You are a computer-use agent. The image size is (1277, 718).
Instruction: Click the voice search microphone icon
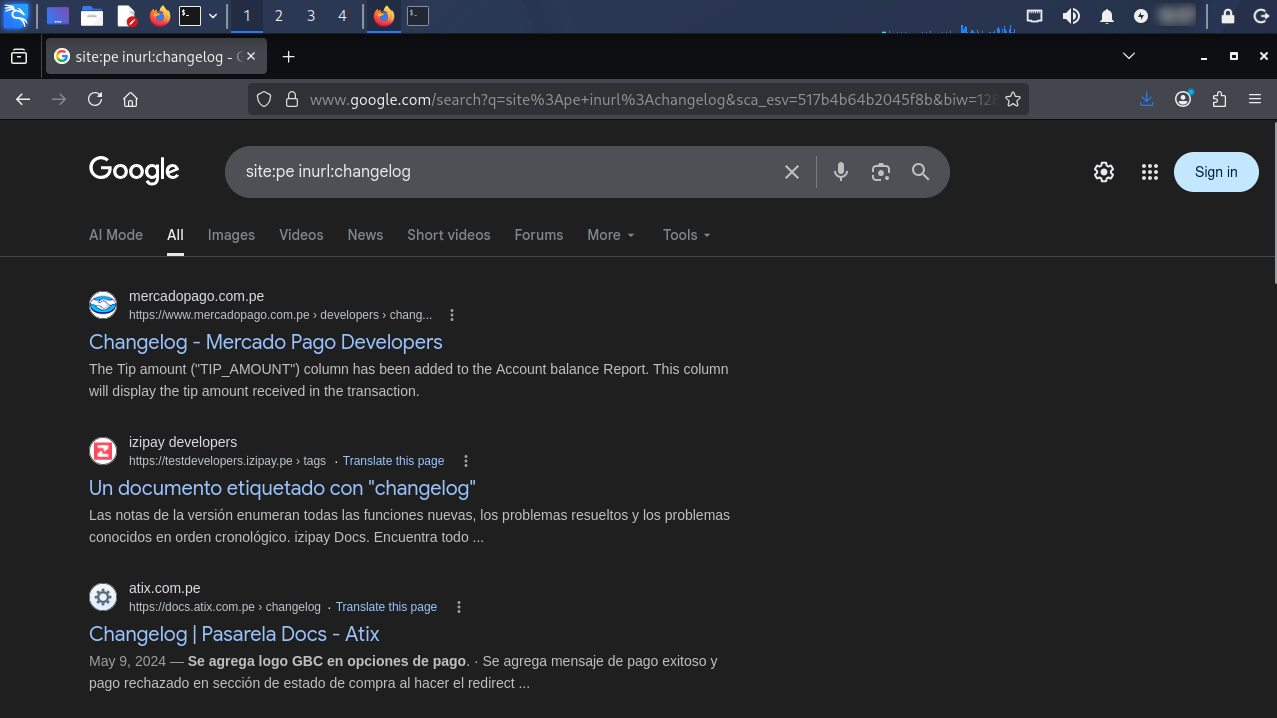tap(841, 172)
